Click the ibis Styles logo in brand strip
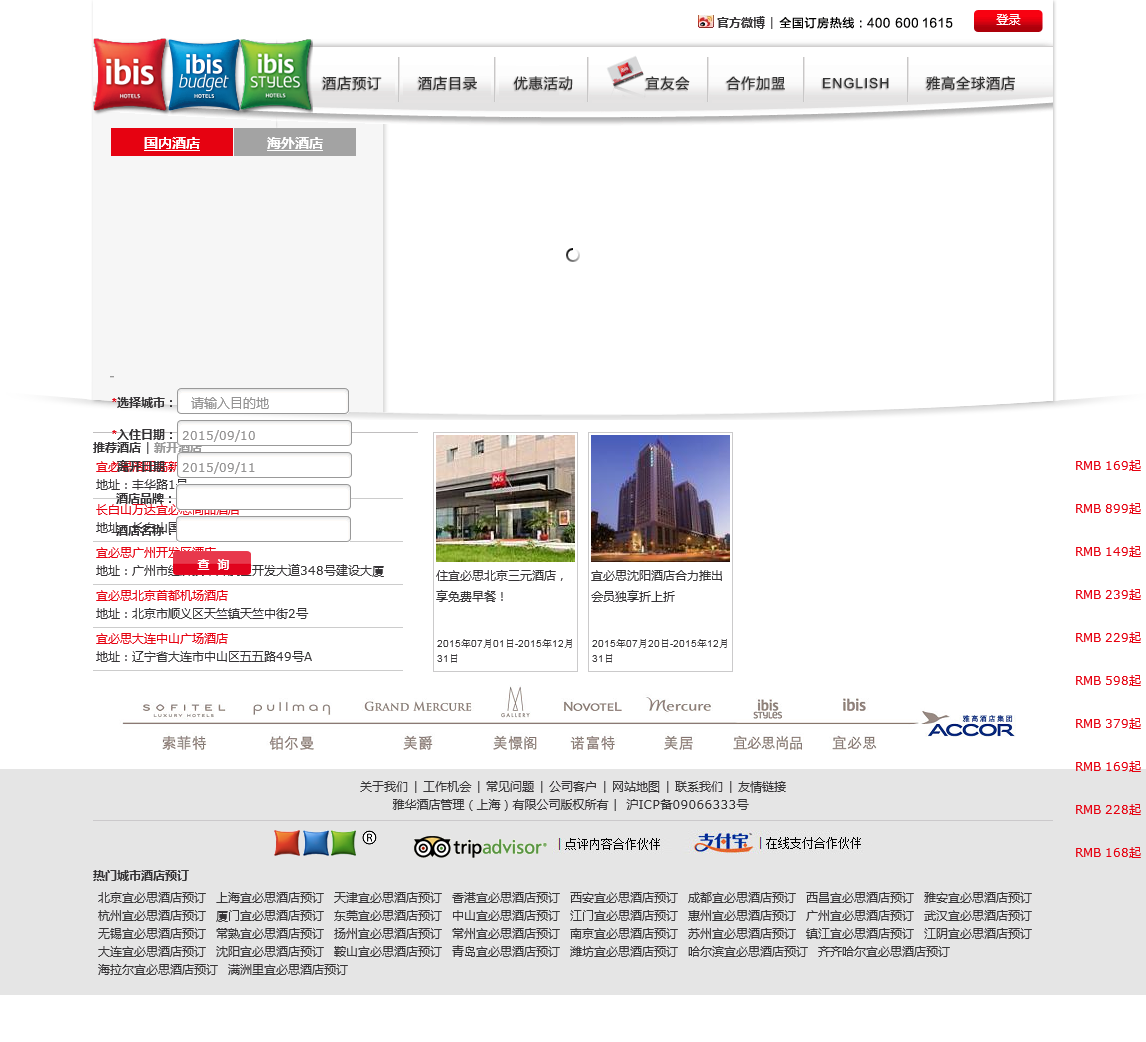 pyautogui.click(x=767, y=708)
